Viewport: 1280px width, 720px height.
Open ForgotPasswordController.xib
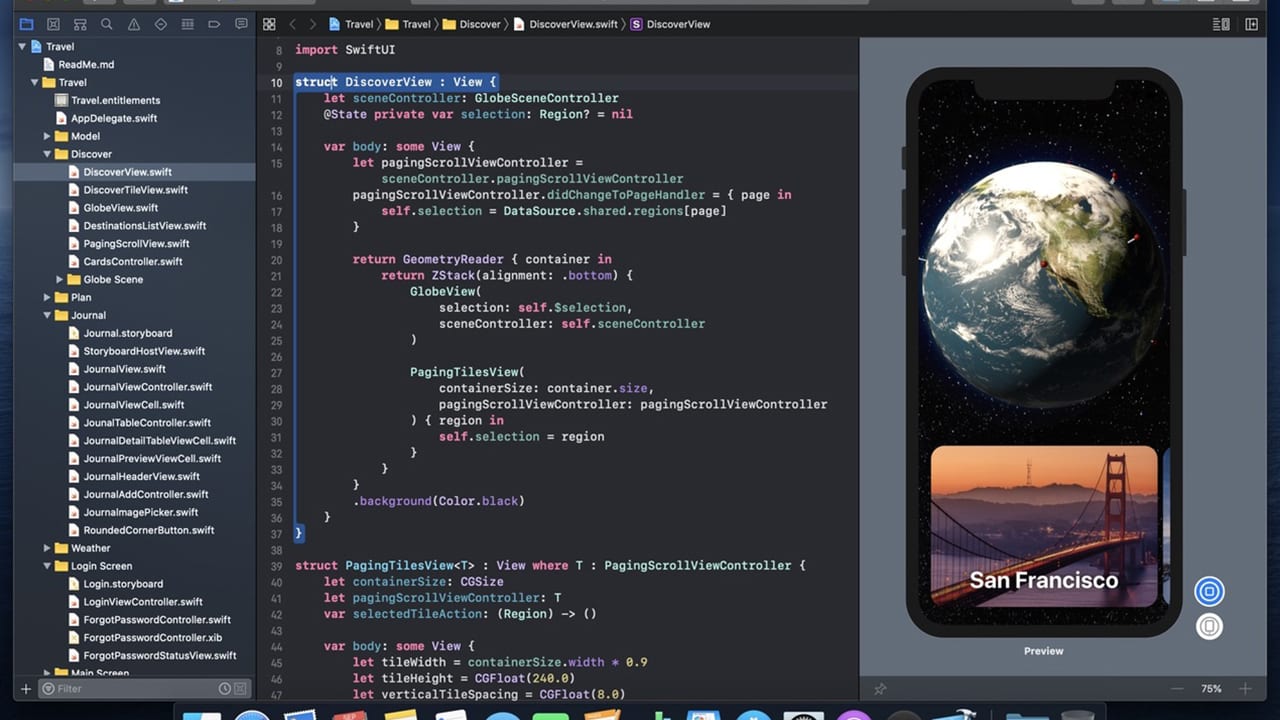[x=152, y=638]
